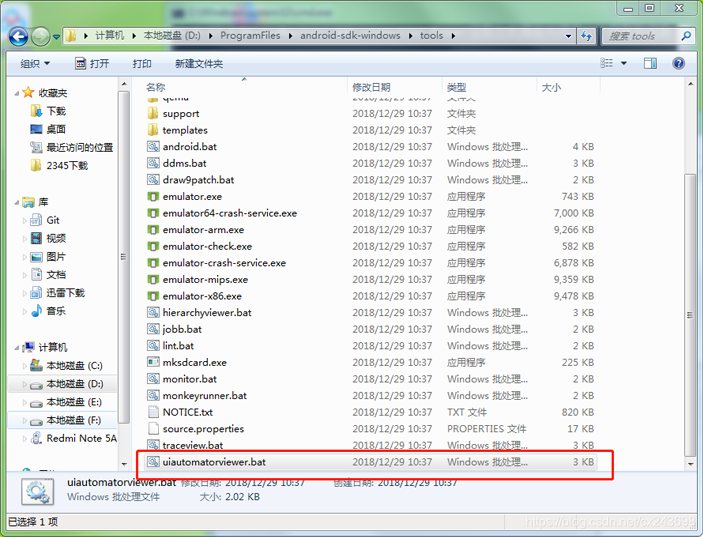Select the uiautomatorviewer.bat file icon
This screenshot has width=703, height=537.
[x=153, y=462]
